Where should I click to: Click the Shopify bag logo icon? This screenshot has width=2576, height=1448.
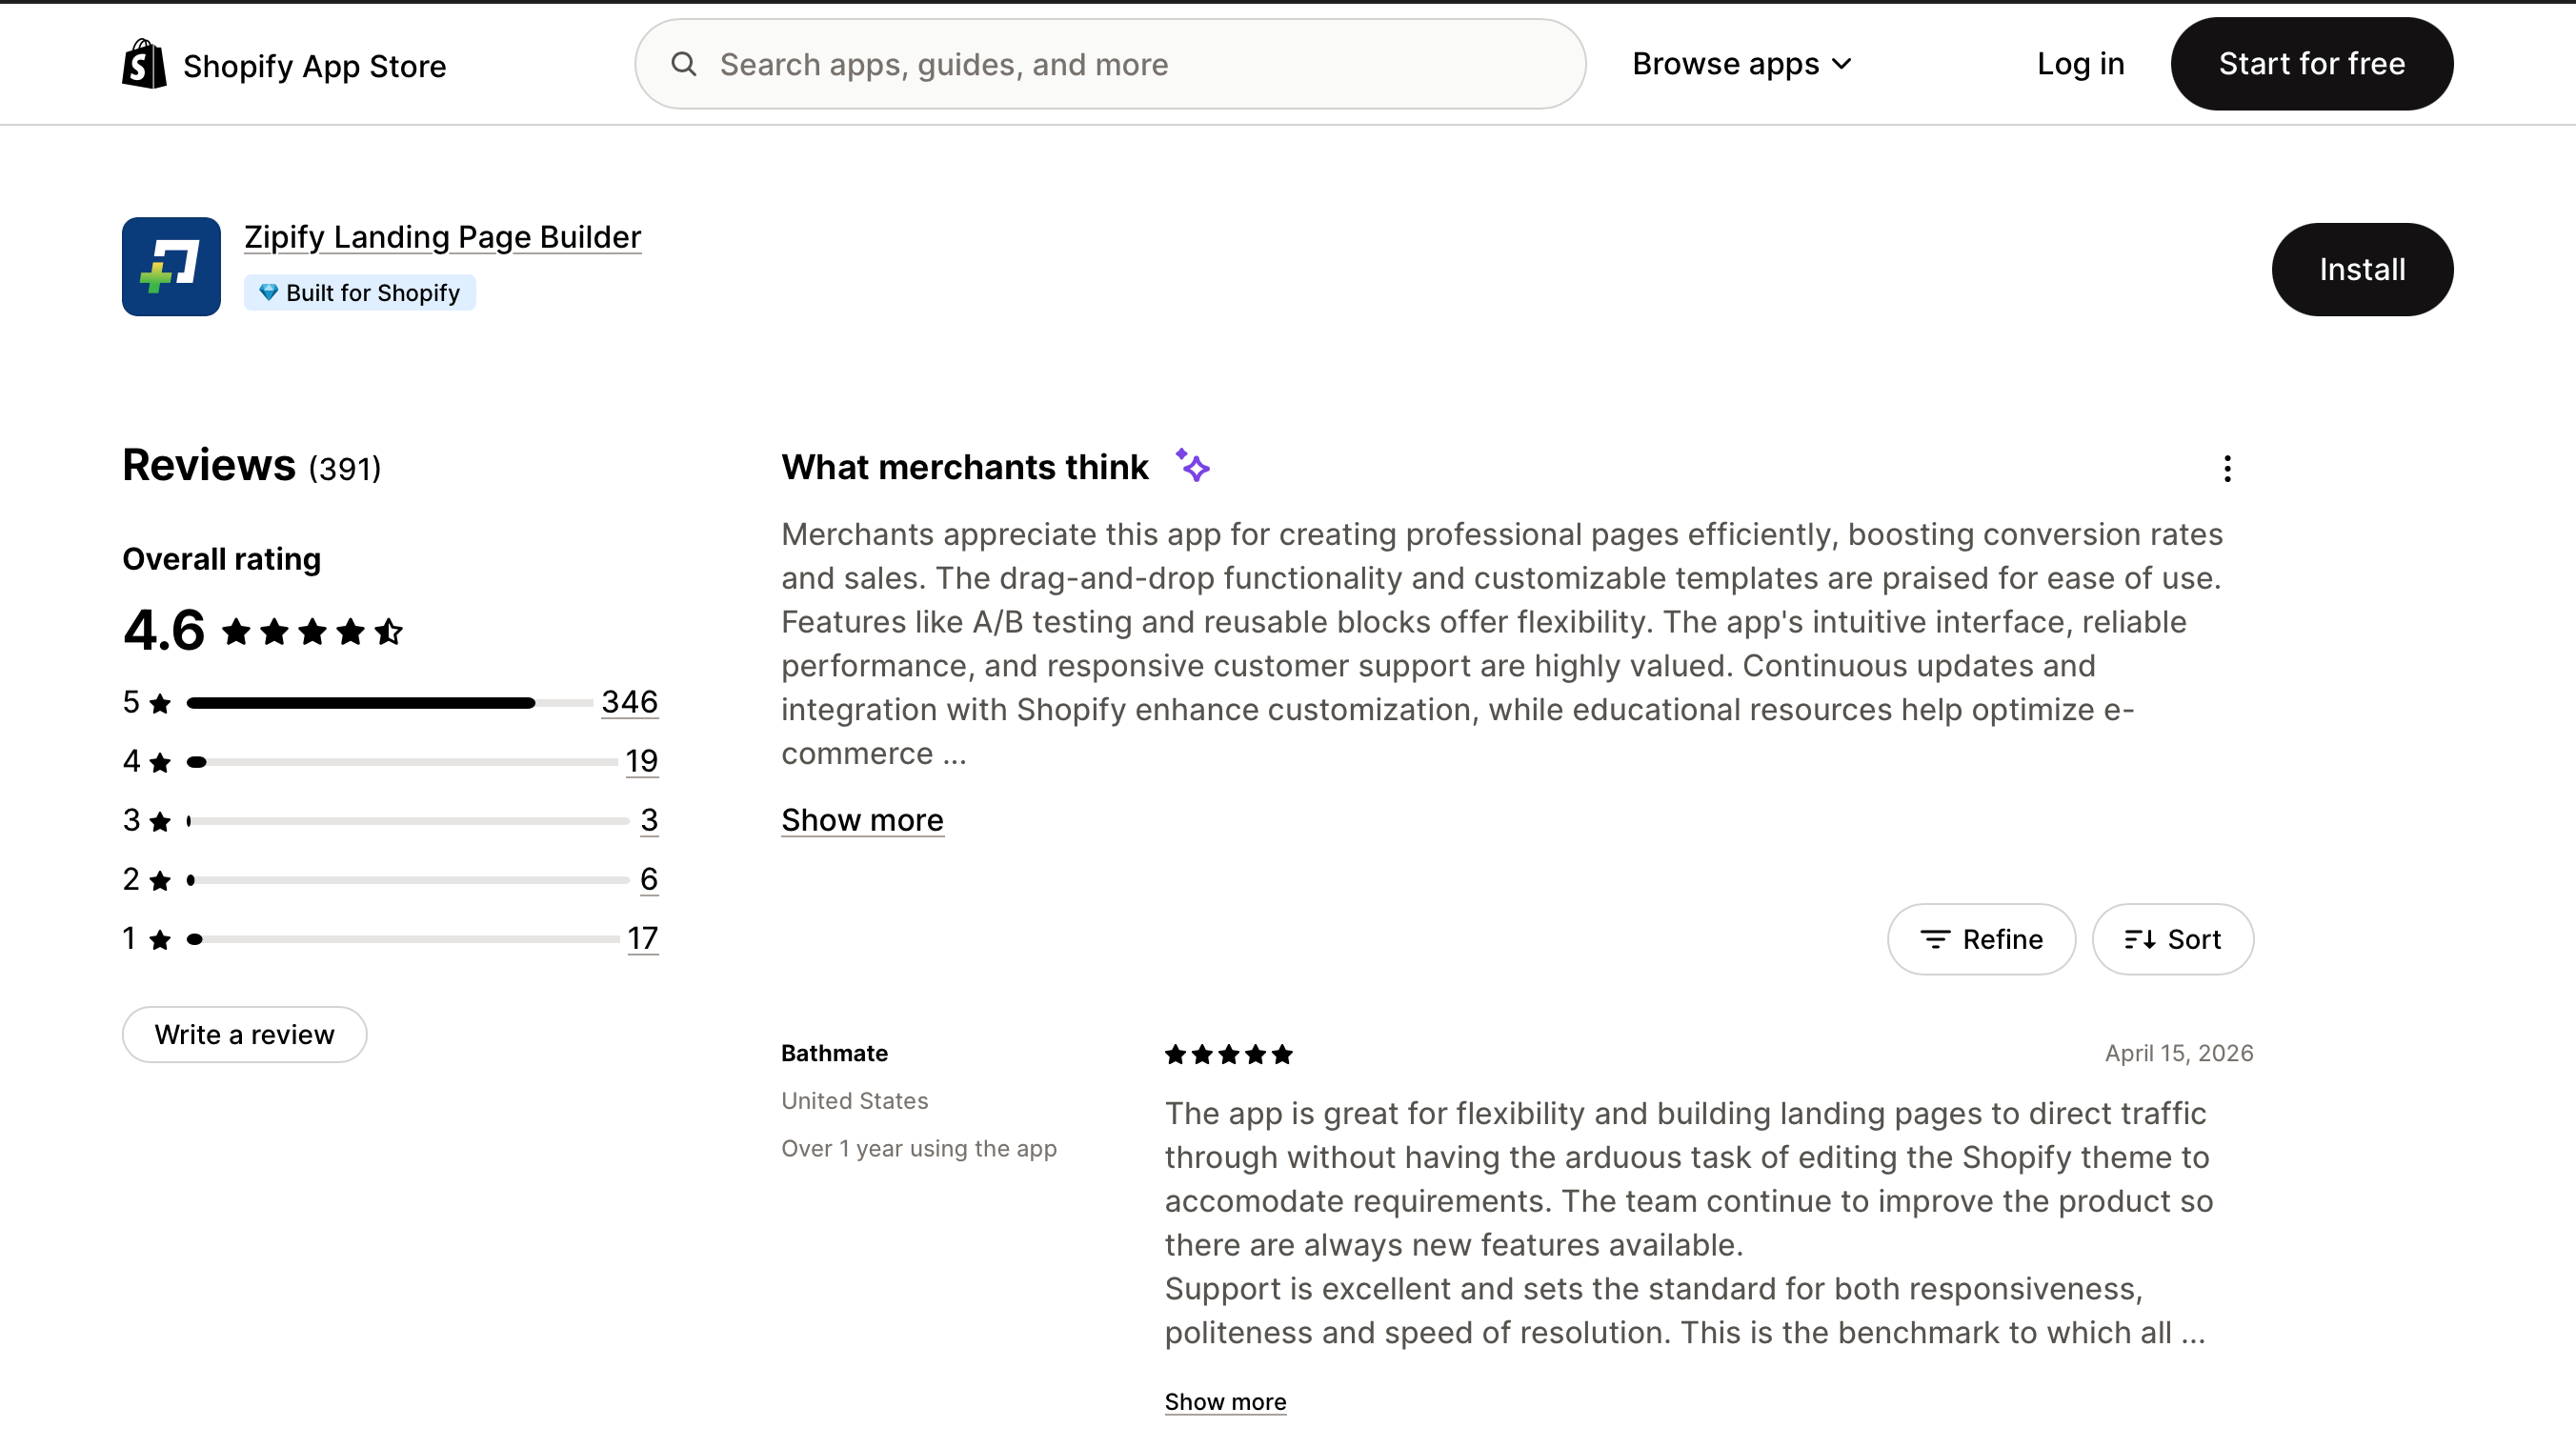click(x=144, y=64)
